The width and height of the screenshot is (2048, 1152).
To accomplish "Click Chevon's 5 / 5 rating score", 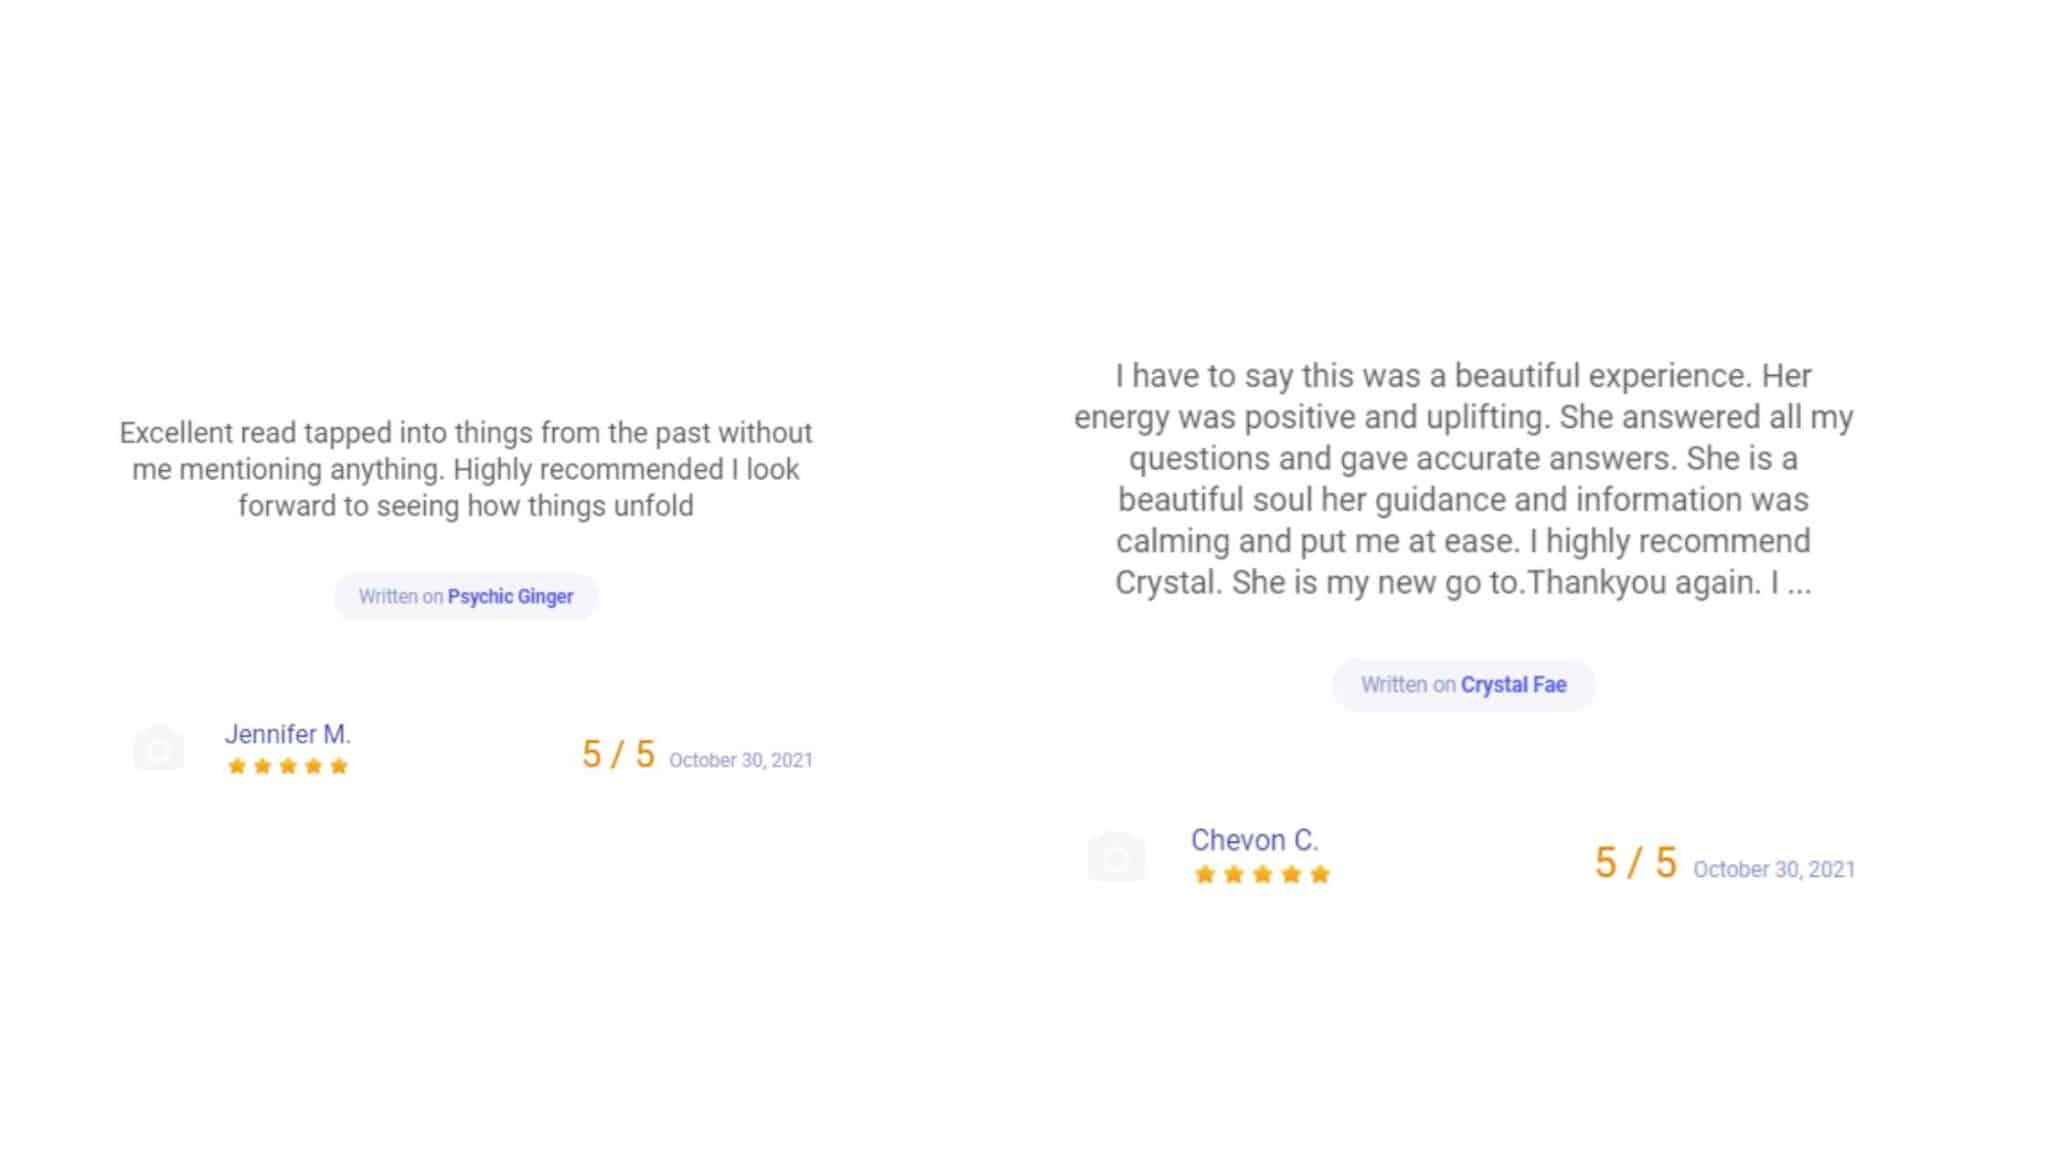I will (1635, 863).
